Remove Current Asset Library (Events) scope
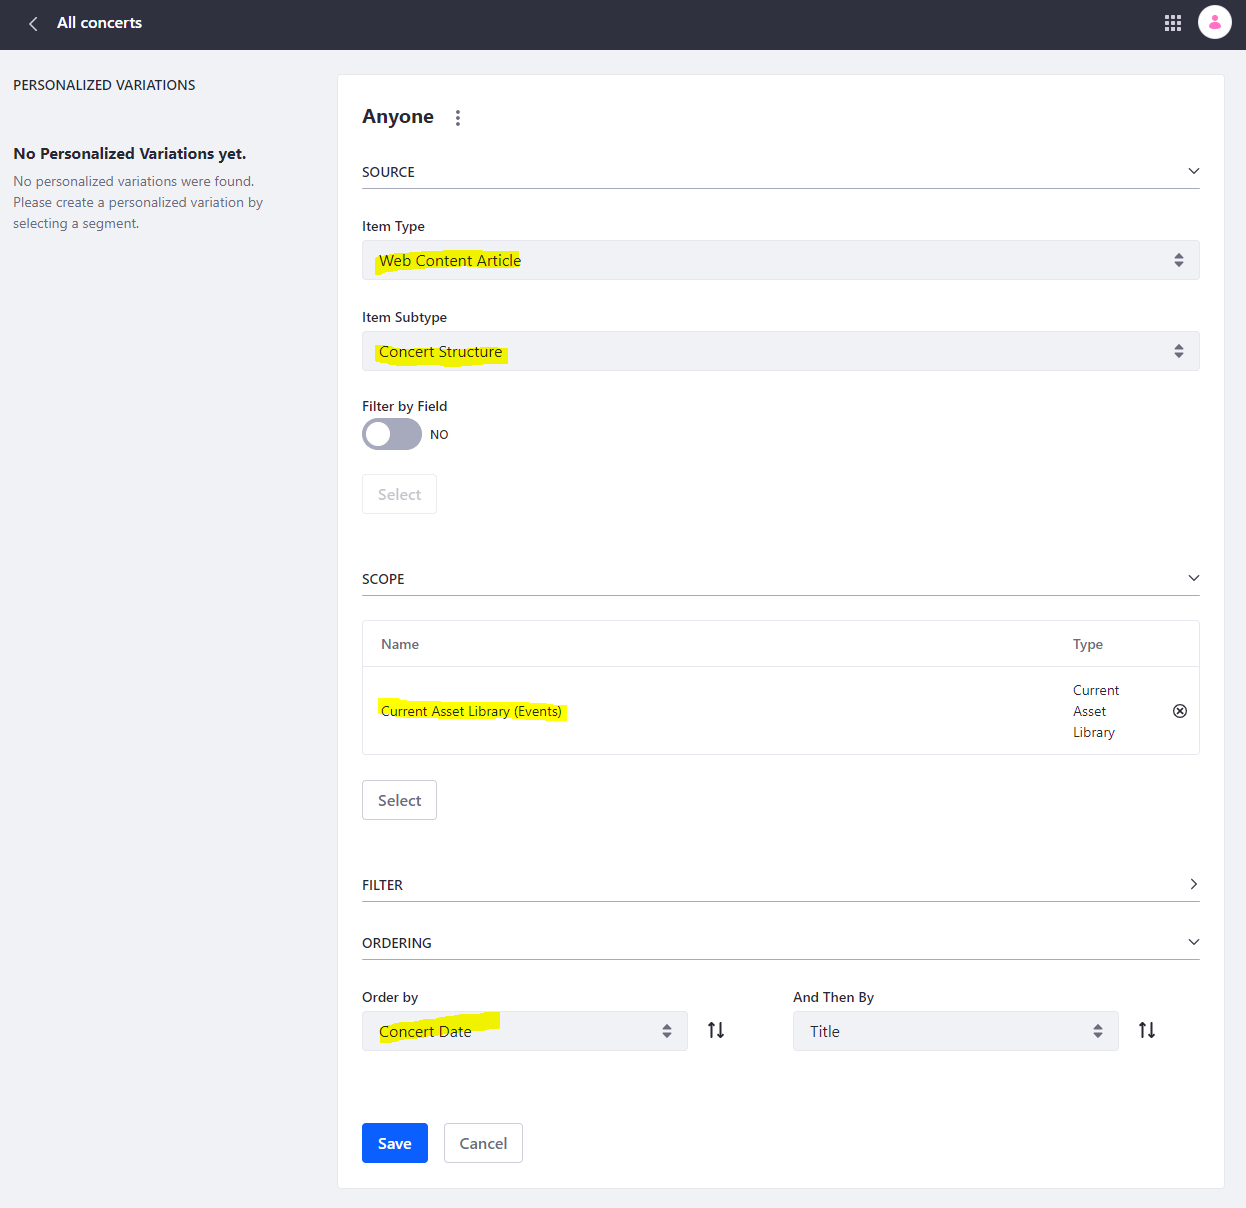The width and height of the screenshot is (1246, 1208). click(x=1180, y=711)
